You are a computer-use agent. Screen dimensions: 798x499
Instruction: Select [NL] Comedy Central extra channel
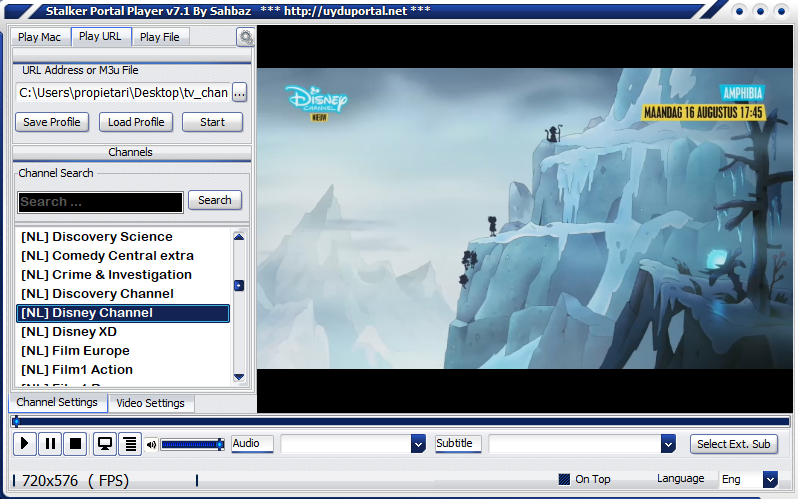pos(123,256)
